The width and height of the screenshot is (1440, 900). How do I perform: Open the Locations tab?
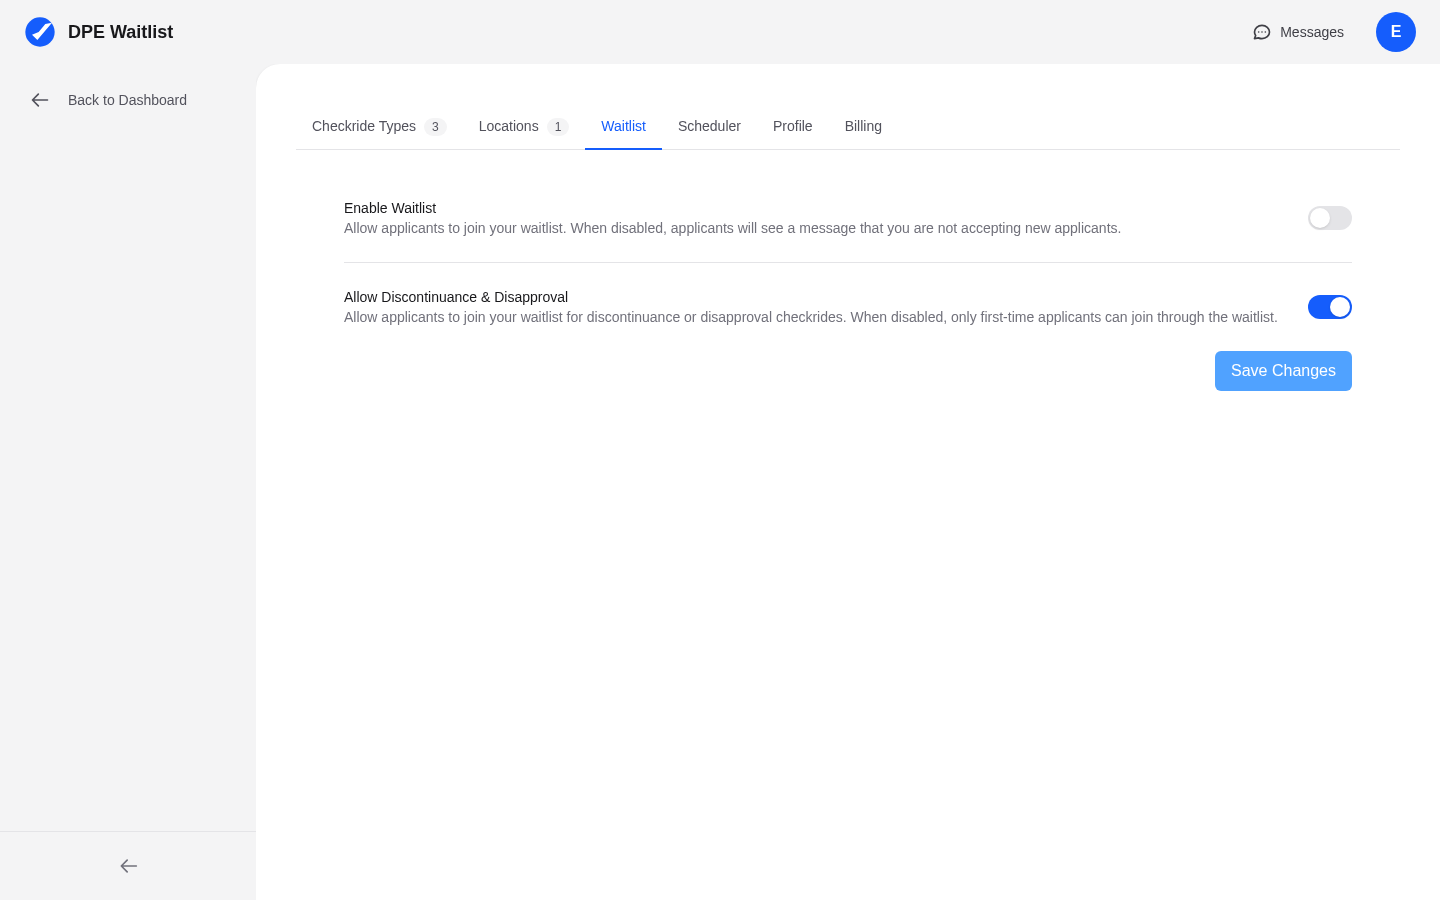[508, 126]
